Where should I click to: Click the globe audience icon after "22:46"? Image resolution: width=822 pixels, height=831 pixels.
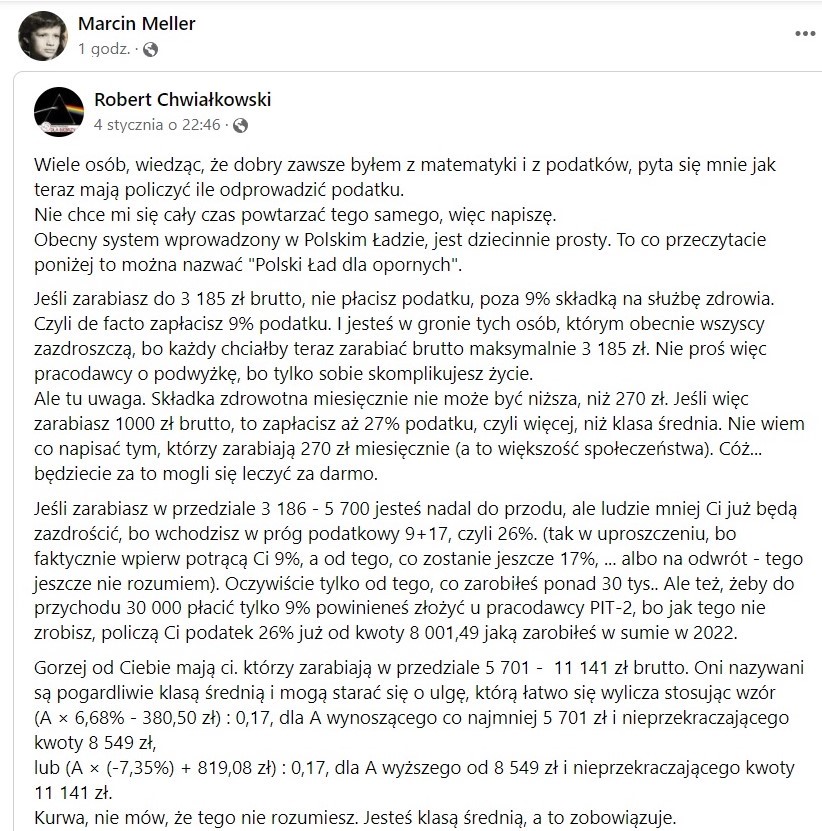click(240, 126)
